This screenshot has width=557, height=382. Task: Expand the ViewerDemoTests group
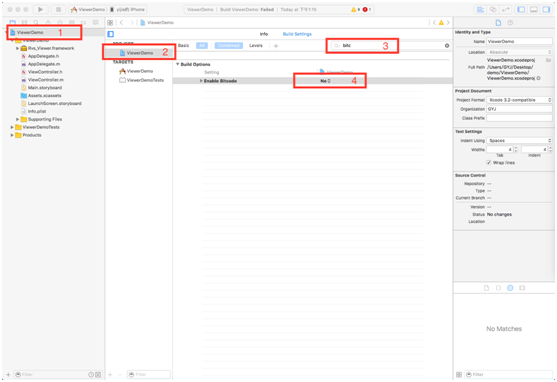point(12,127)
